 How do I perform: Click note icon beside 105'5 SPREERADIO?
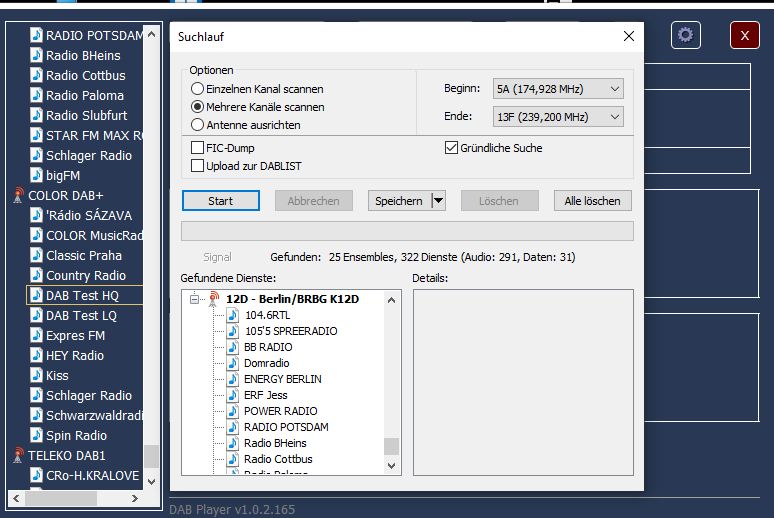[x=233, y=330]
